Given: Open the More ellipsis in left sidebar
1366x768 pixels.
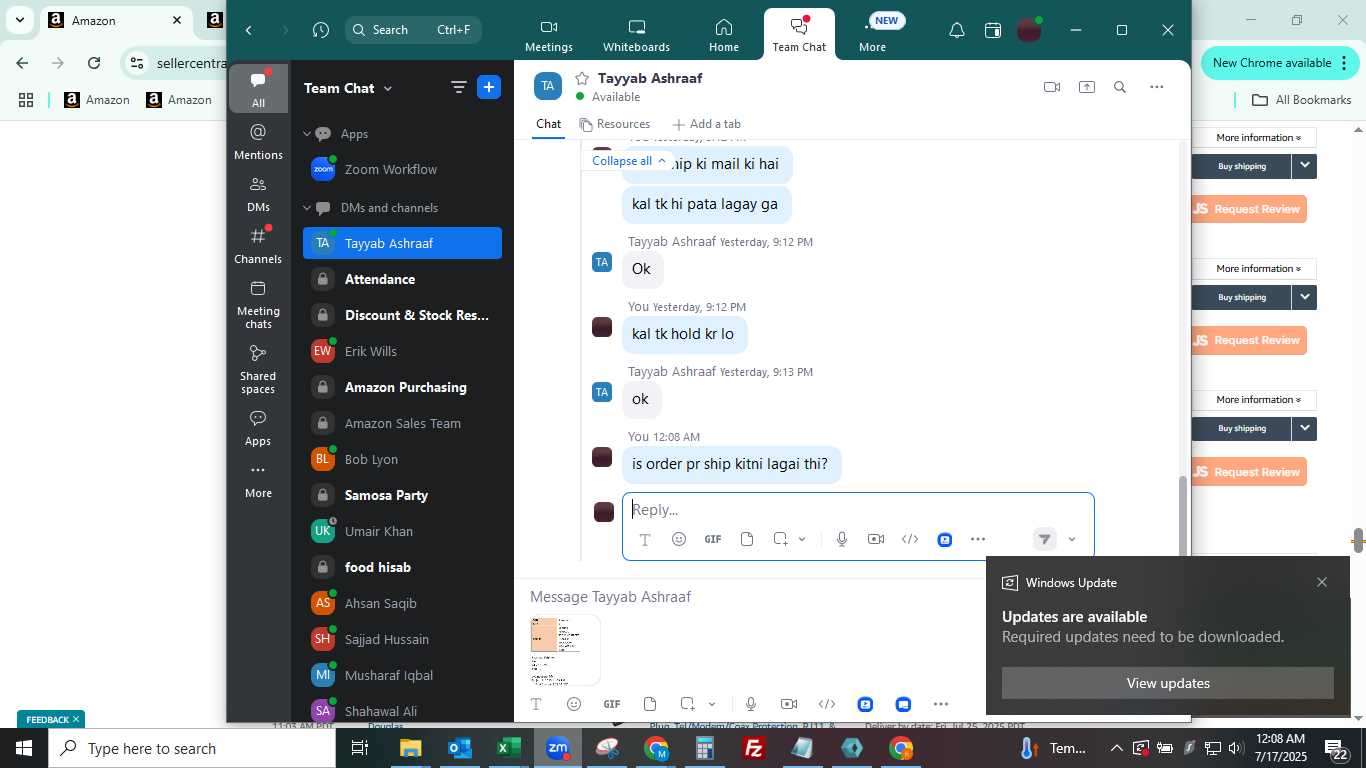Looking at the screenshot, I should click(258, 480).
